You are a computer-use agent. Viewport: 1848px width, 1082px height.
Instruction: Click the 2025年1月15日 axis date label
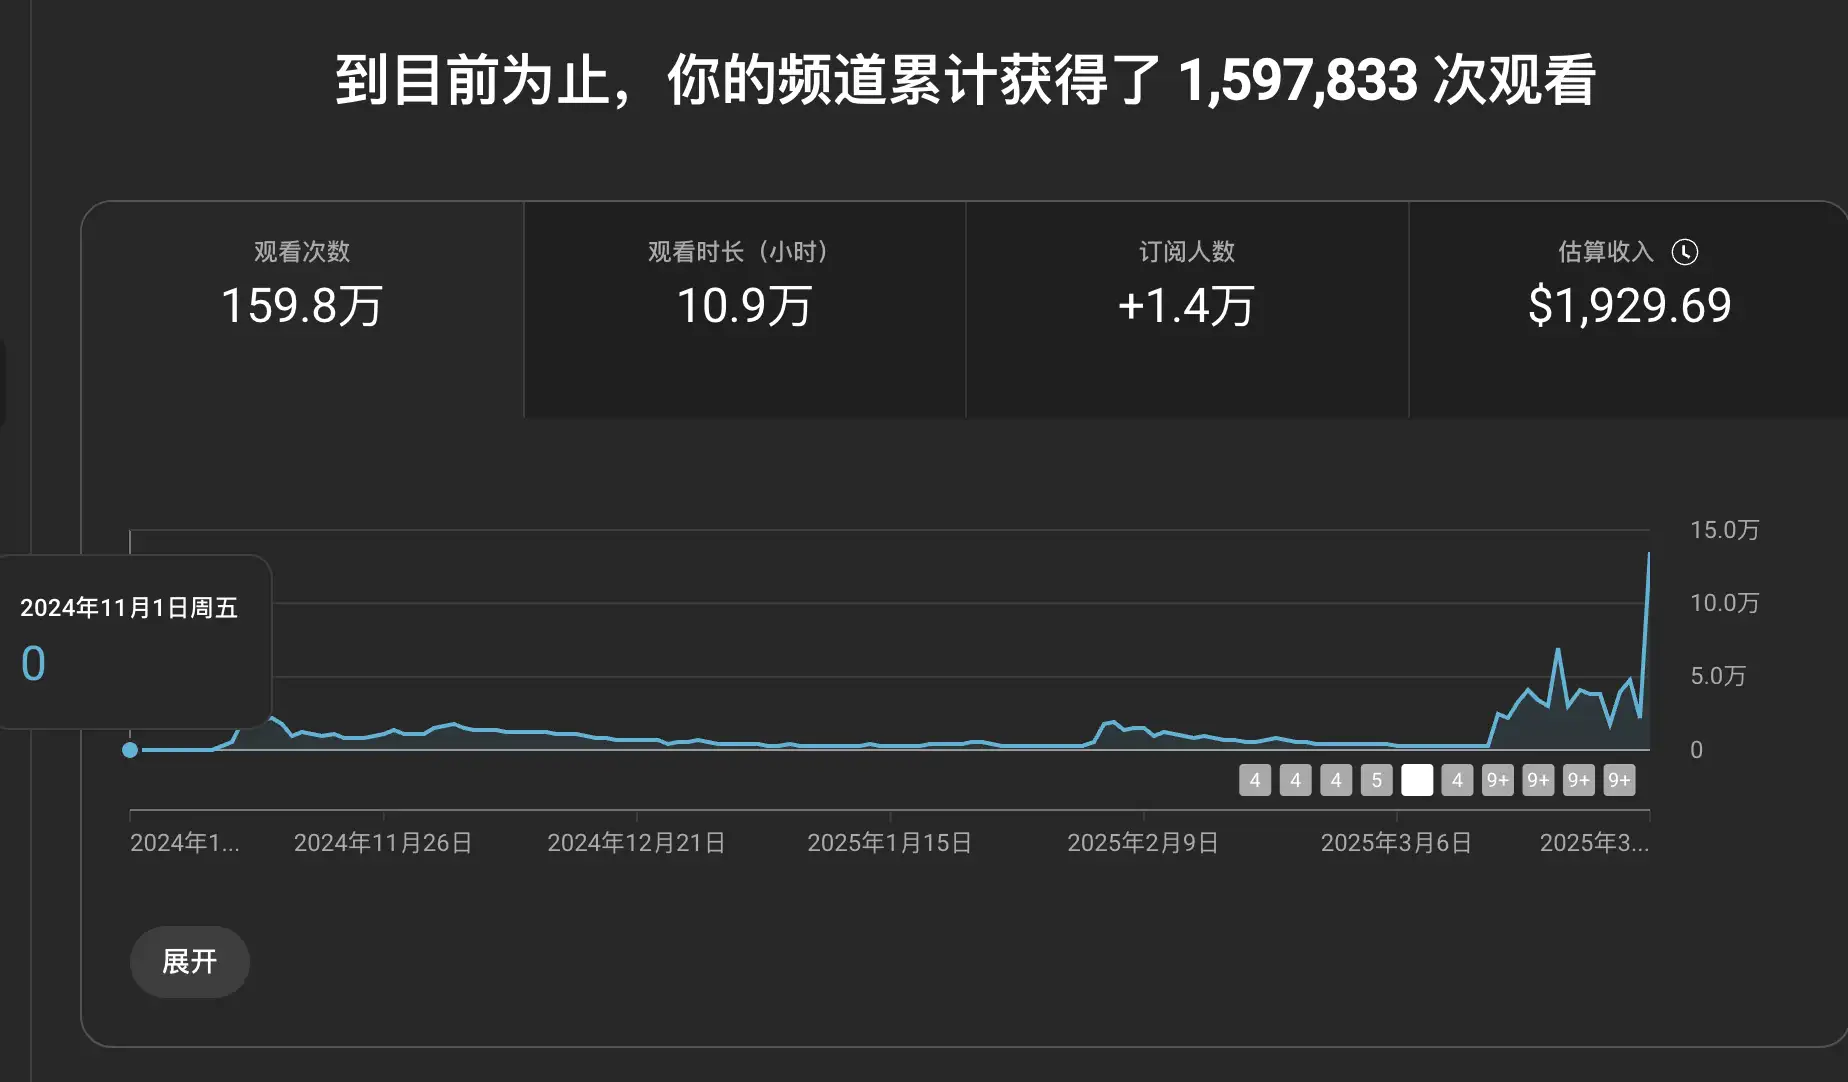click(x=889, y=843)
